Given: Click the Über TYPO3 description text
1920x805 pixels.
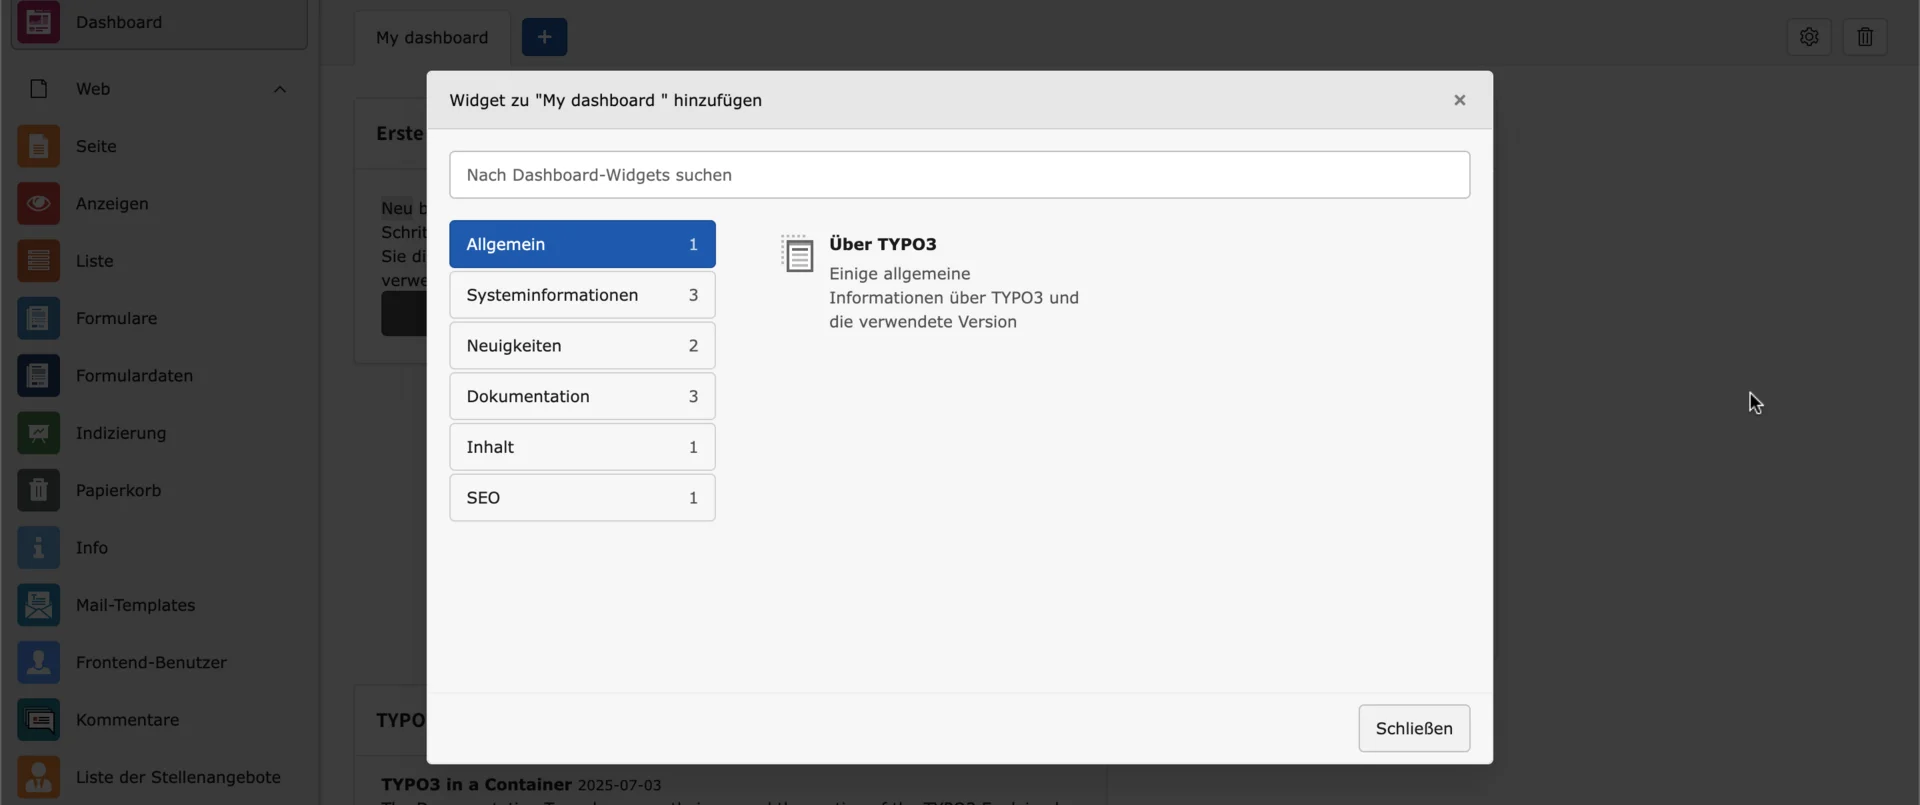Looking at the screenshot, I should 954,298.
